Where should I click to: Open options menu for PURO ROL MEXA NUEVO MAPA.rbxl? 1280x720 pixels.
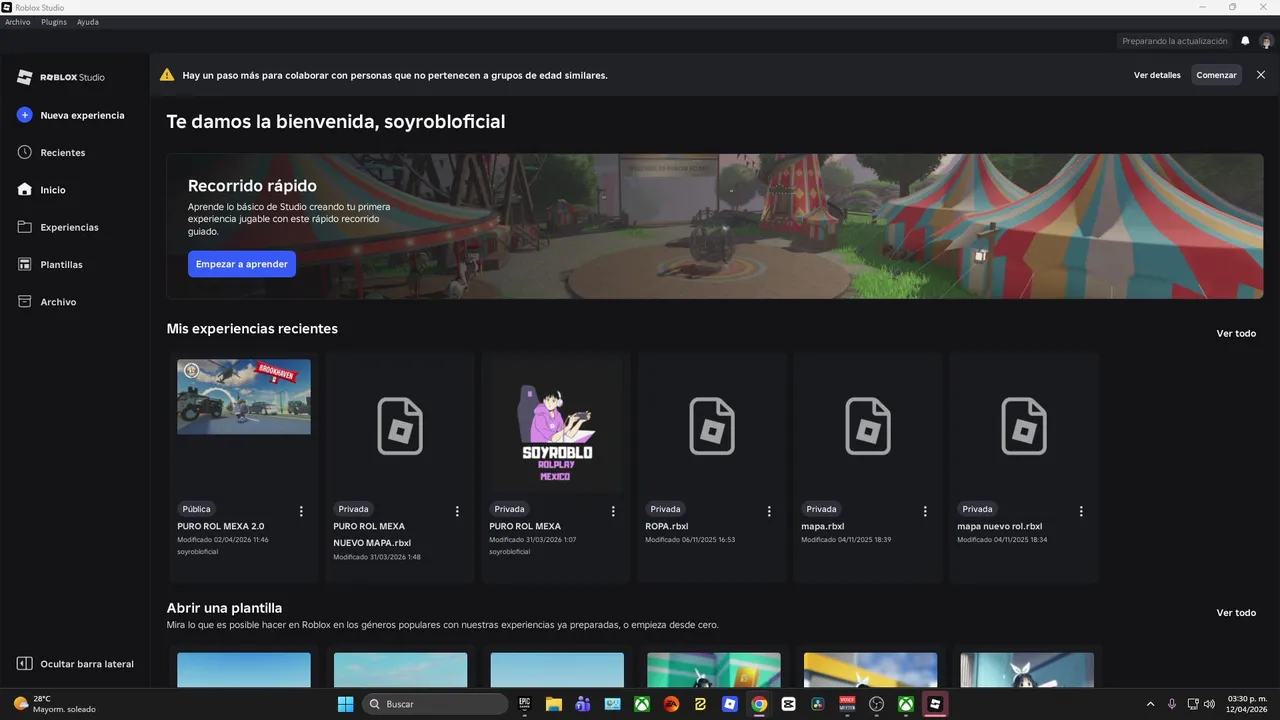[457, 511]
